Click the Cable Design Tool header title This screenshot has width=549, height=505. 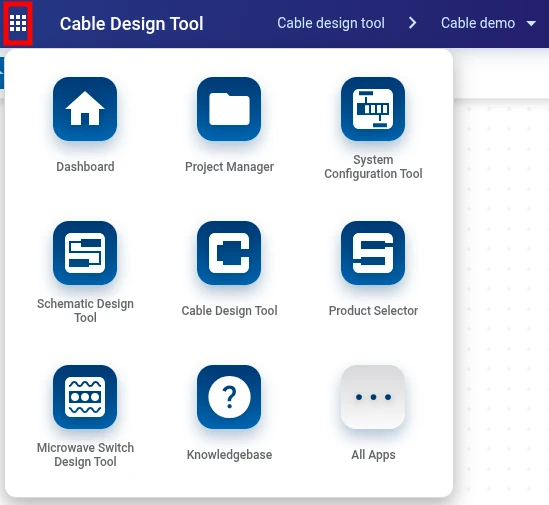click(x=132, y=24)
